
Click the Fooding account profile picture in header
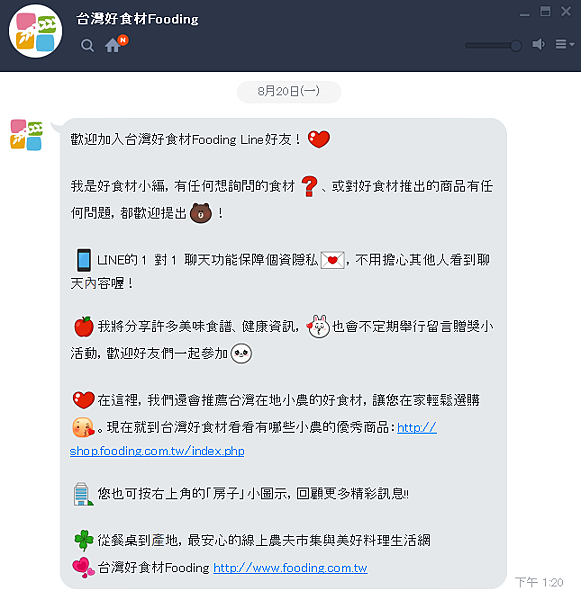click(x=36, y=31)
